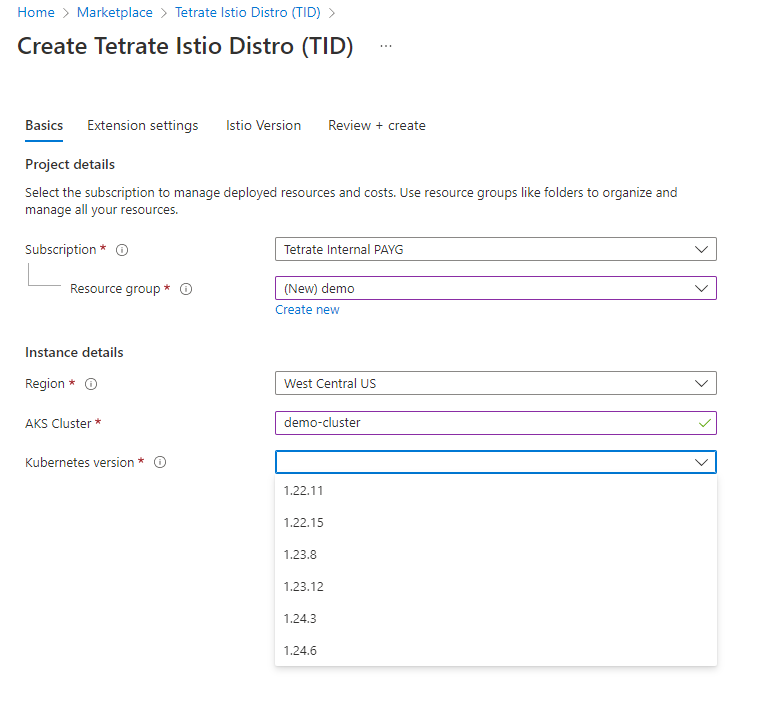Go to Review + create tab

pos(377,126)
